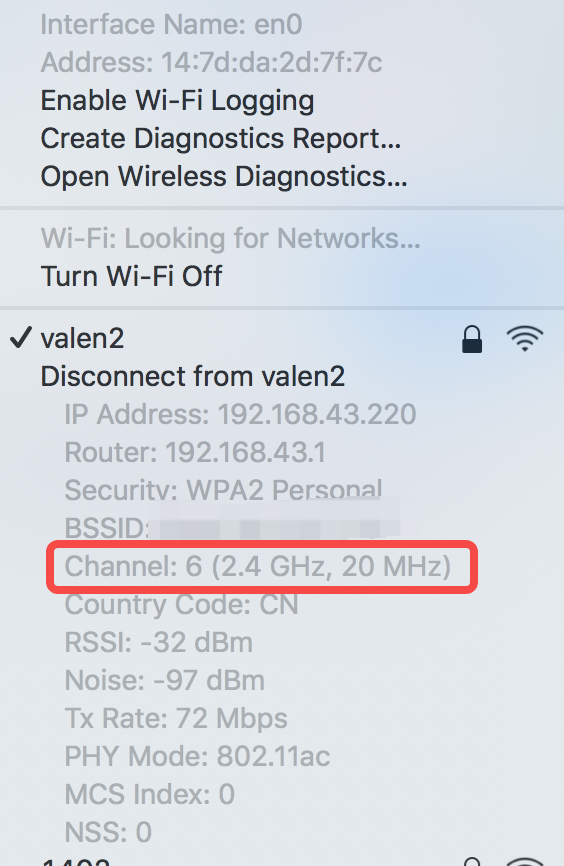Click the partial Wi-Fi icon in bottom network row
564x866 pixels.
[x=525, y=862]
